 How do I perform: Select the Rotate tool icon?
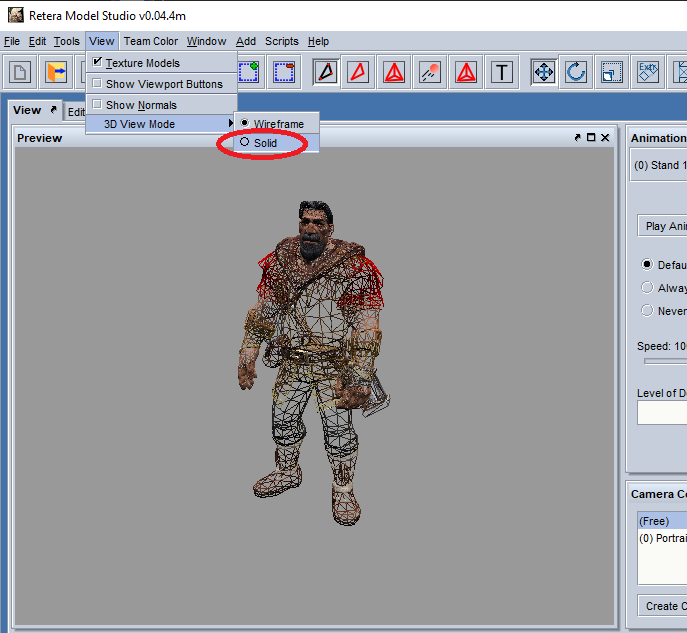tap(577, 72)
